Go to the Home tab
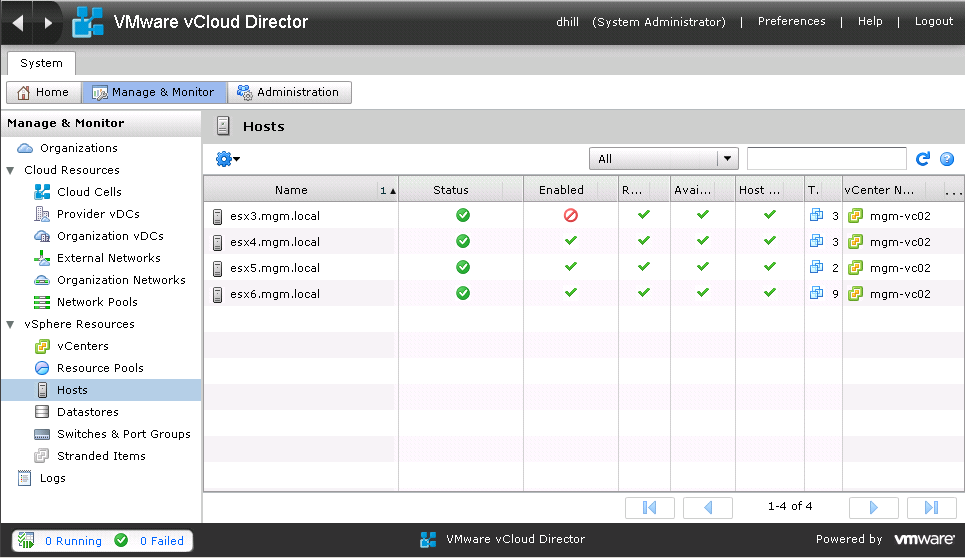The image size is (965, 558). point(44,92)
